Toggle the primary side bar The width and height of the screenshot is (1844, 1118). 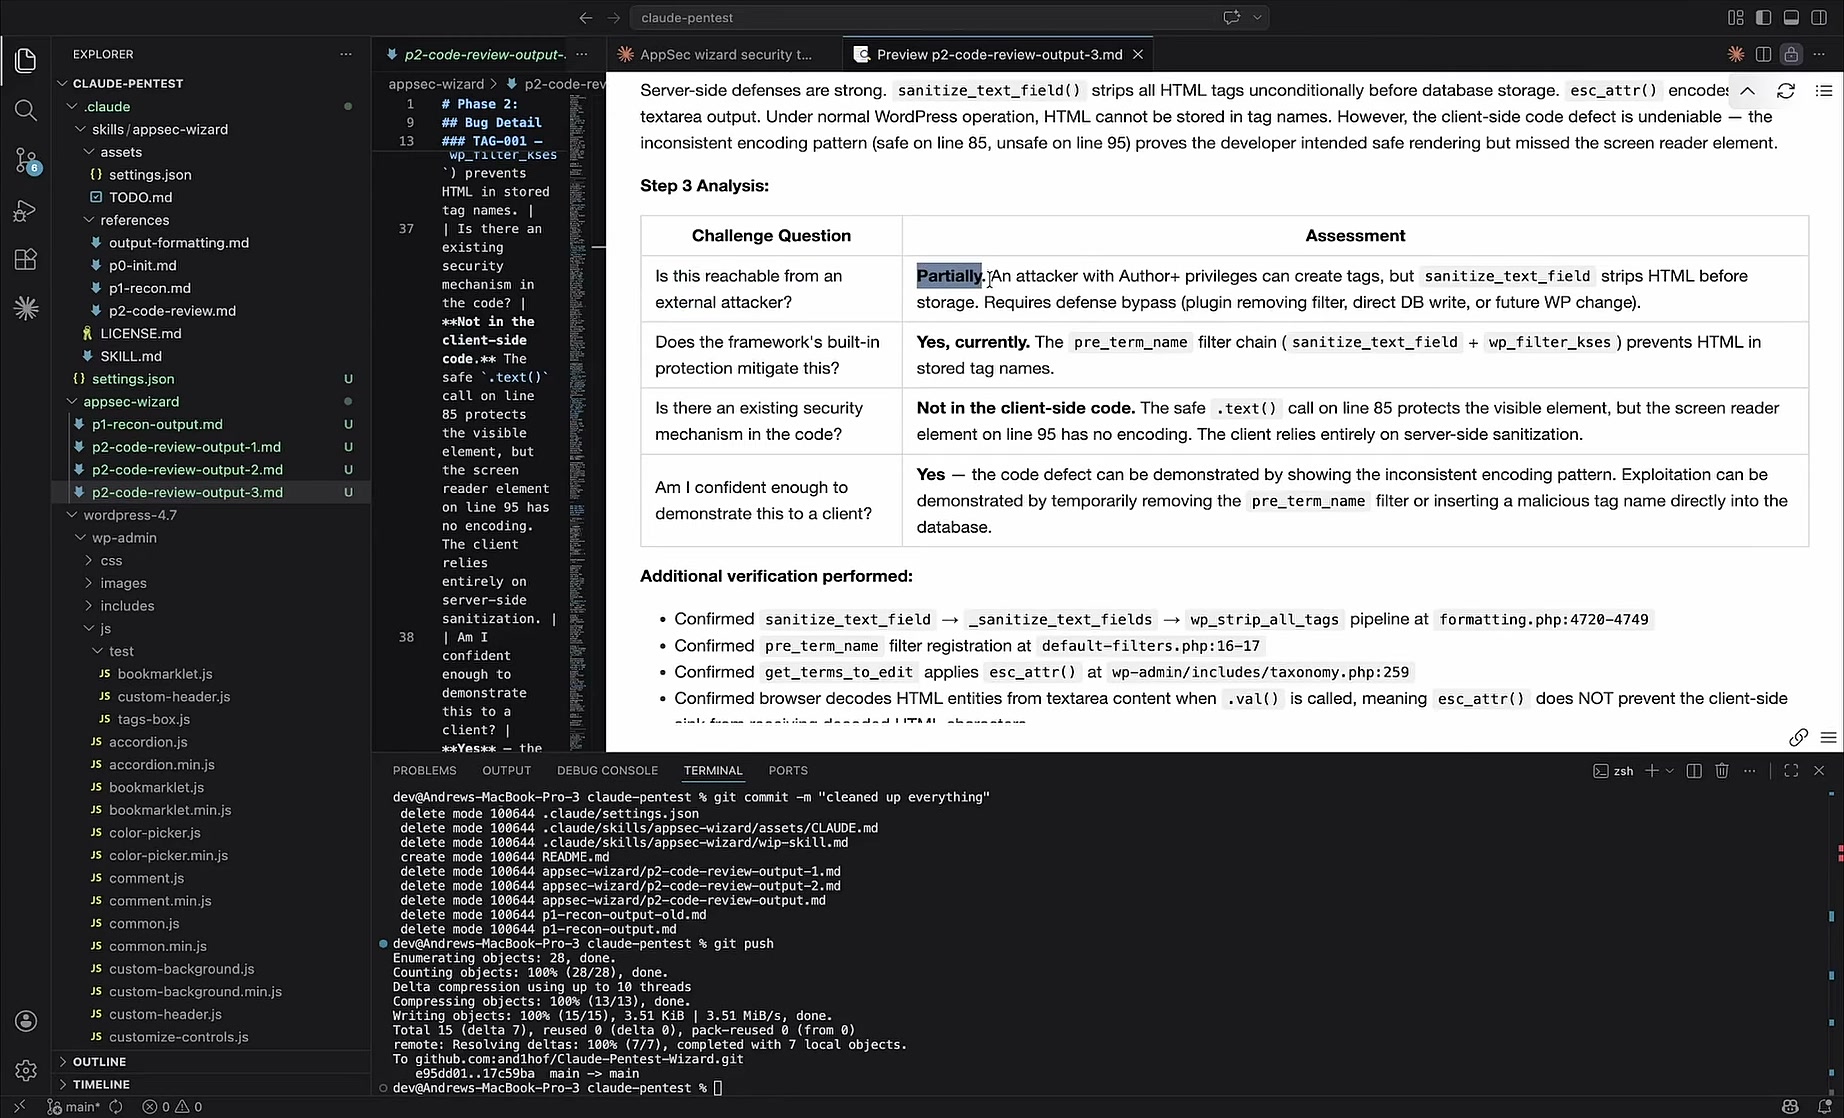click(x=1764, y=17)
